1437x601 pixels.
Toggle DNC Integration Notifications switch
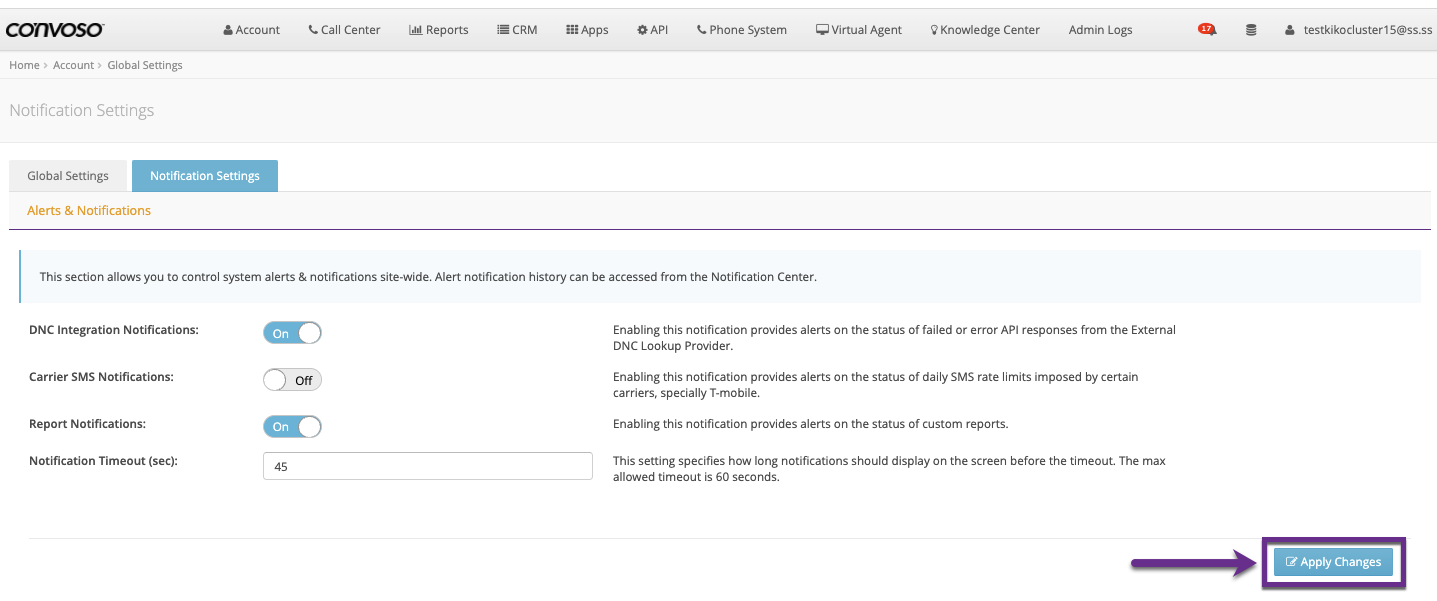pyautogui.click(x=292, y=333)
